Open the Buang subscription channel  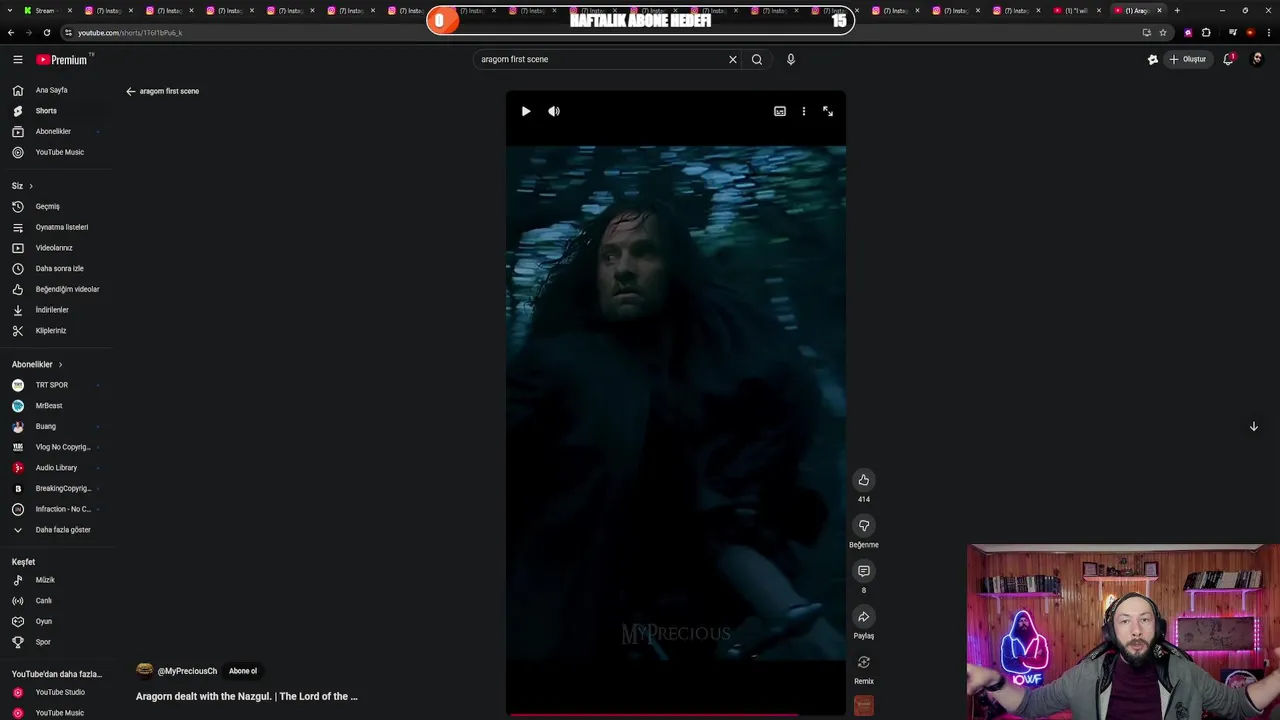55,427
